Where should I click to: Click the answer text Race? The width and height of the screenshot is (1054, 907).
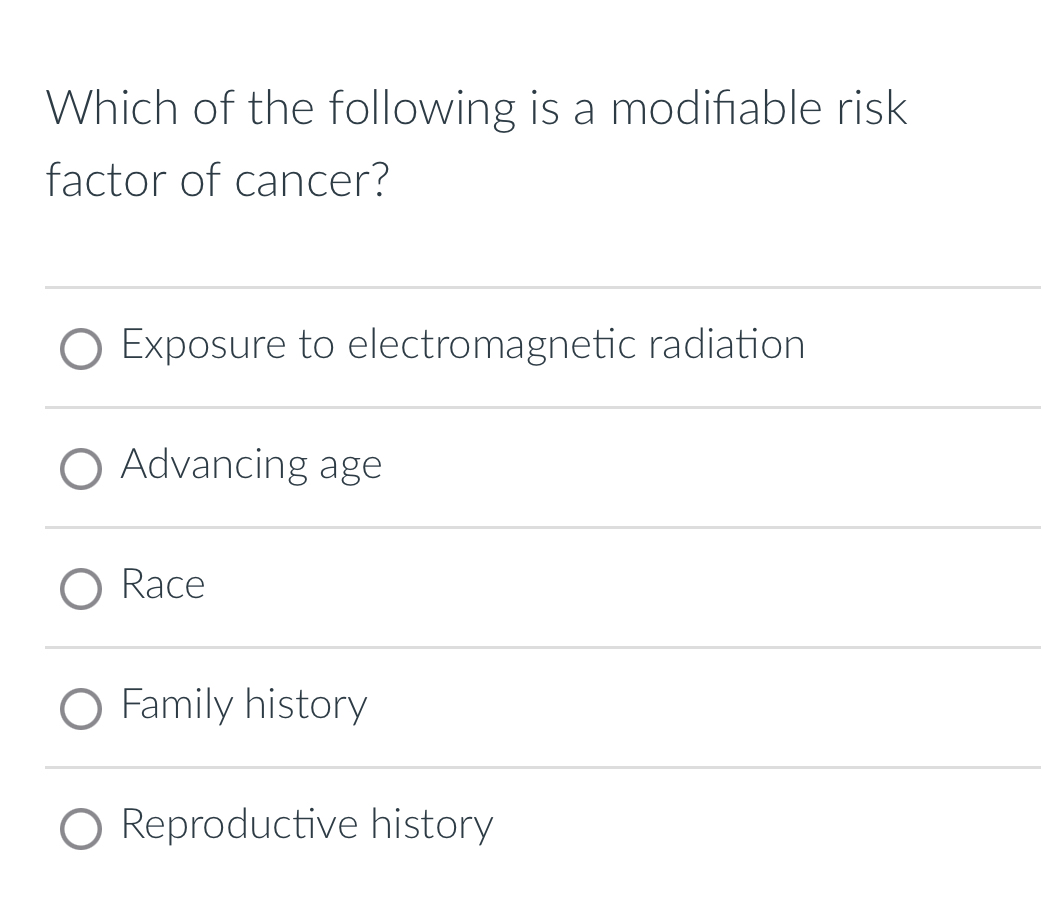click(162, 586)
